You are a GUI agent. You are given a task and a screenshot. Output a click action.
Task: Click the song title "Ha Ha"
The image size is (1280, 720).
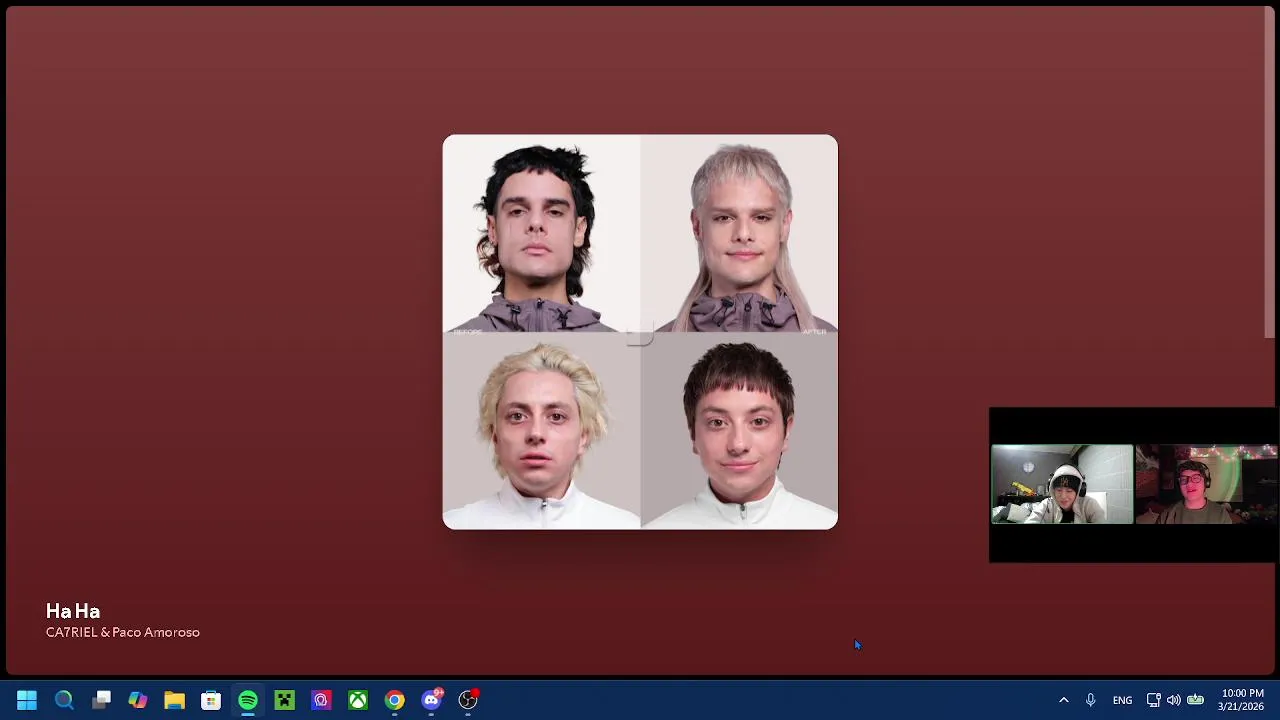(73, 611)
